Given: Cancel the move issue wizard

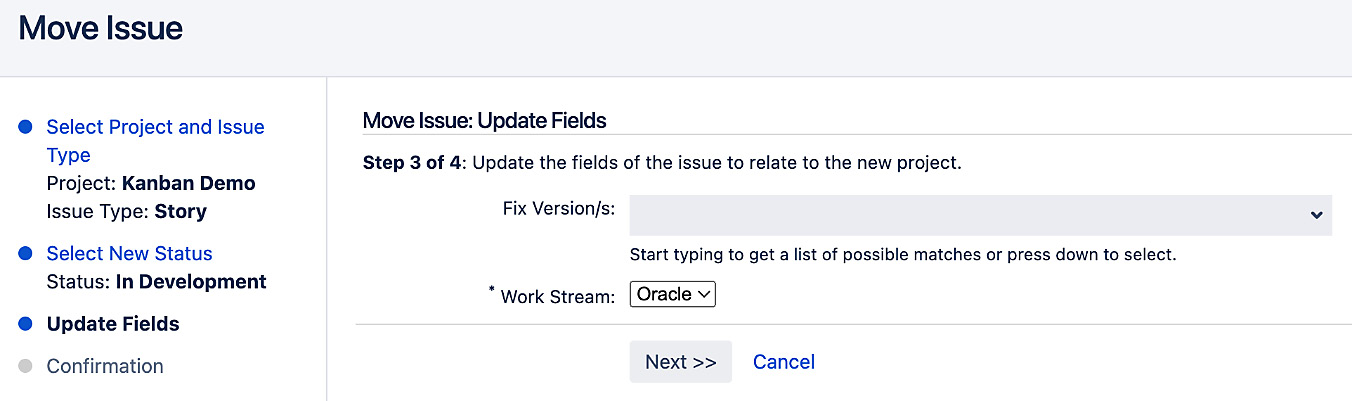Looking at the screenshot, I should (x=783, y=362).
